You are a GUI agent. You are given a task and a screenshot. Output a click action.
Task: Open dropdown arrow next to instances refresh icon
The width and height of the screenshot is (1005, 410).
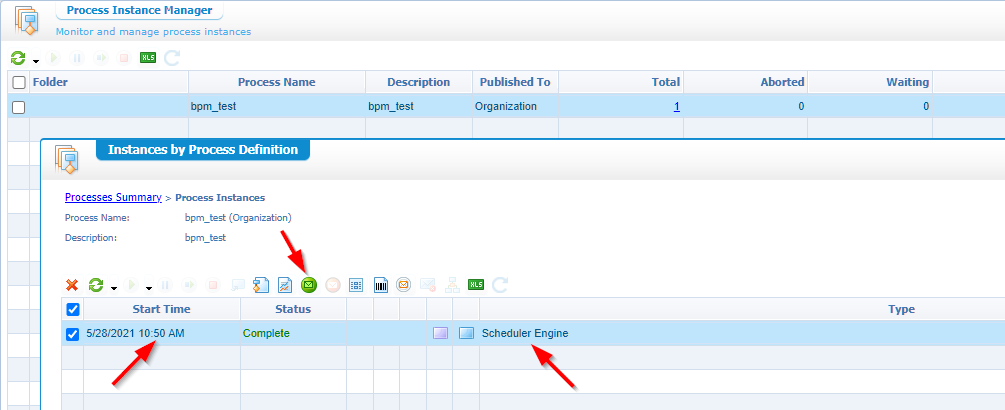coord(113,288)
